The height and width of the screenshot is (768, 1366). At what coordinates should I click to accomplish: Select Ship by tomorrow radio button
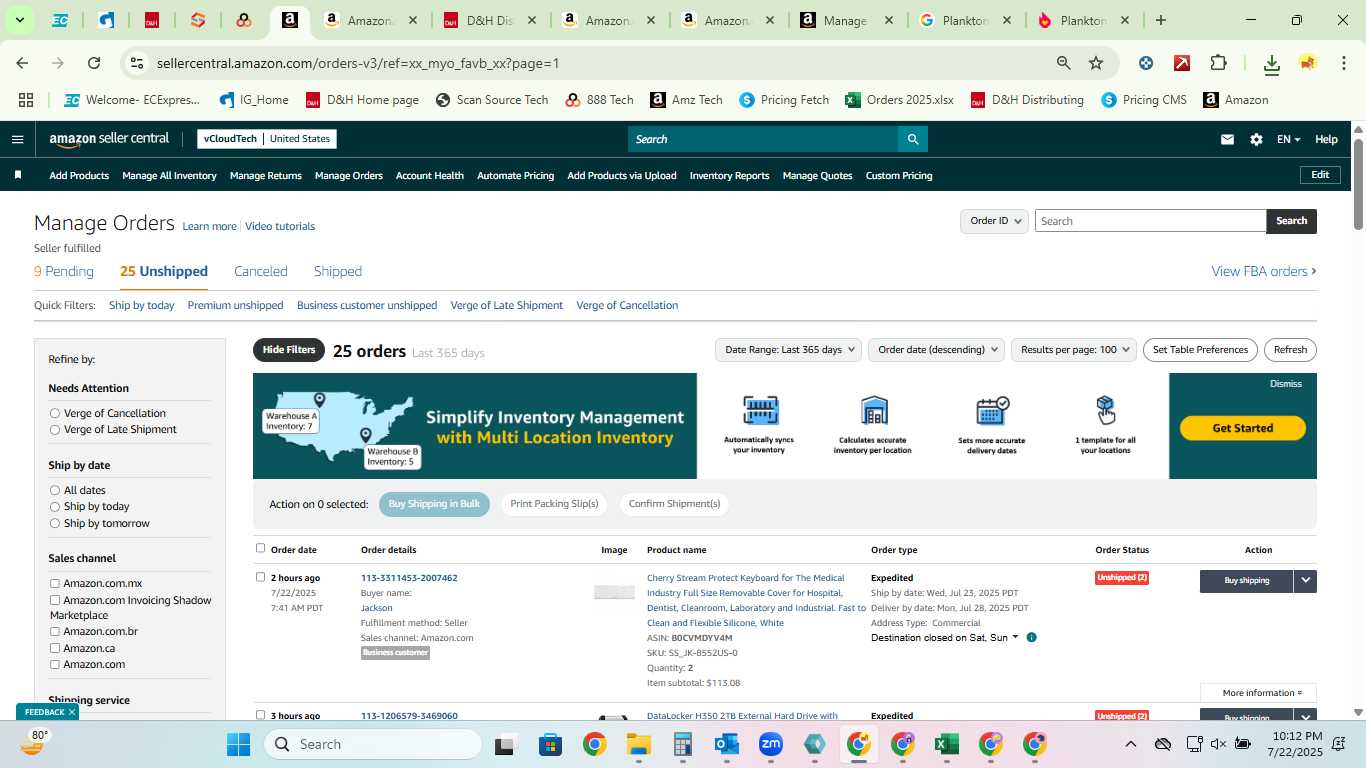(55, 523)
